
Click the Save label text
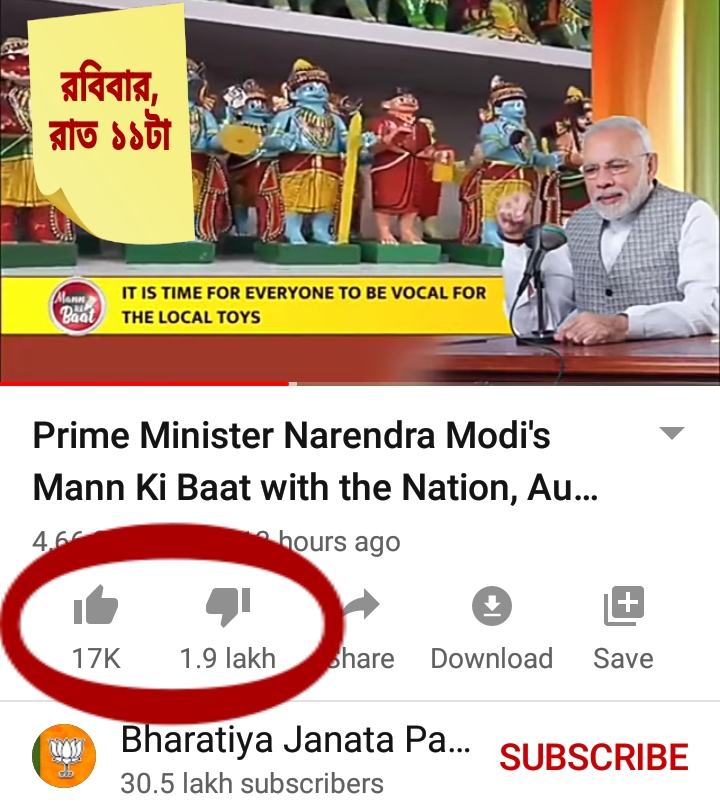pyautogui.click(x=624, y=658)
